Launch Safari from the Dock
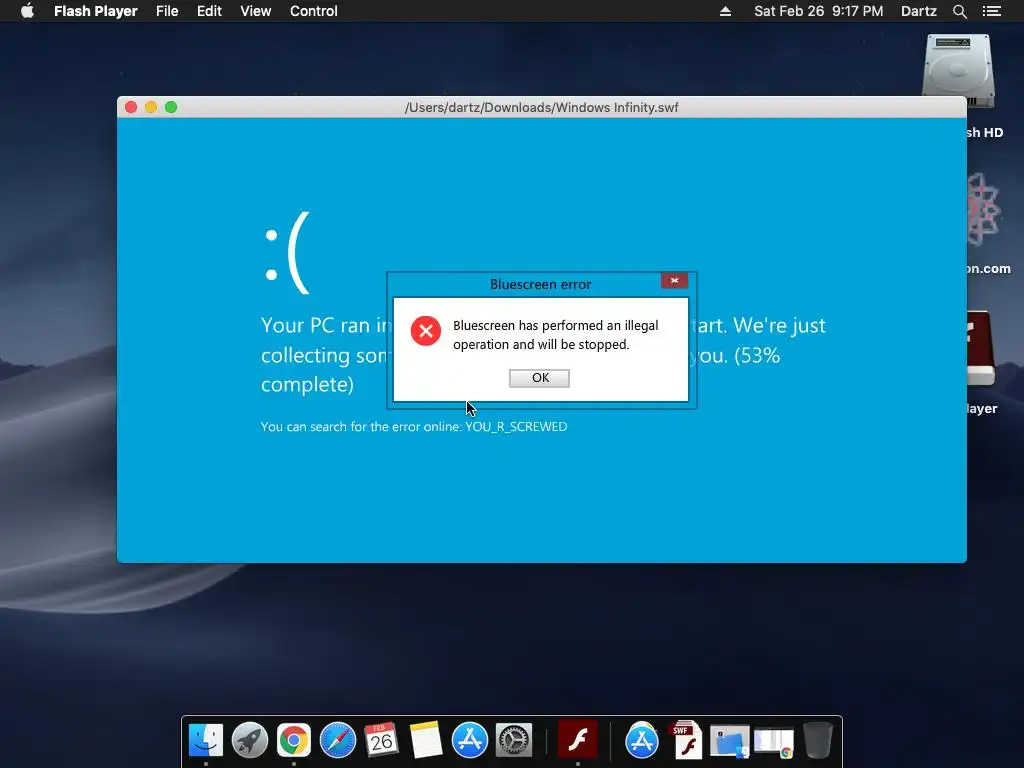The width and height of the screenshot is (1024, 768). [x=338, y=740]
